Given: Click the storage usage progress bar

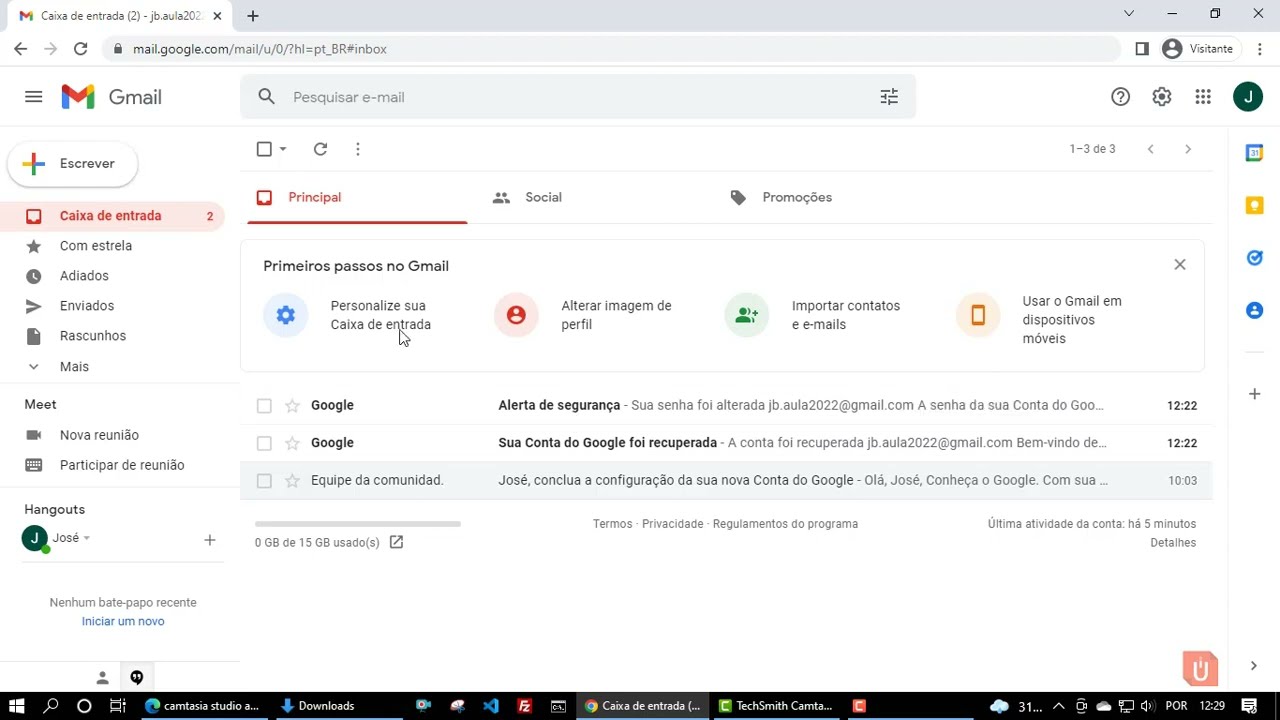Looking at the screenshot, I should coord(358,523).
